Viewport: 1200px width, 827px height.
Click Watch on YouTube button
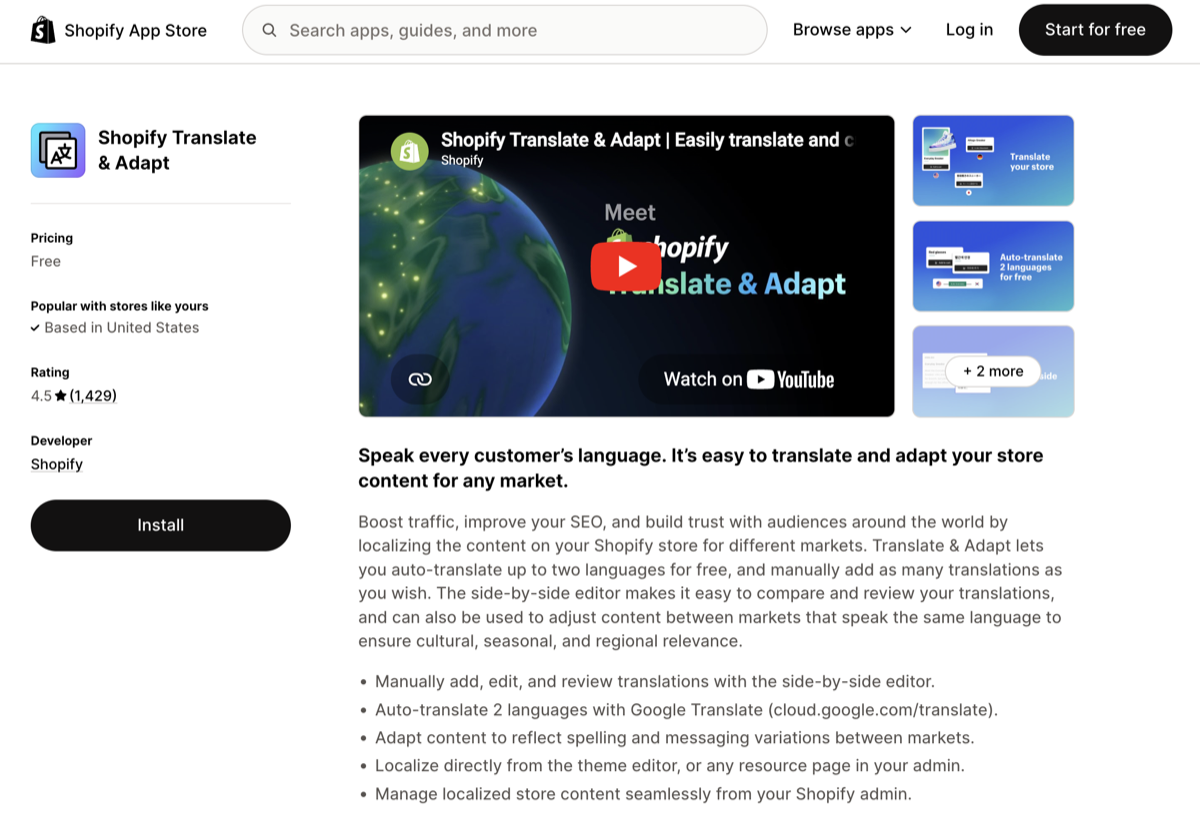pos(748,379)
